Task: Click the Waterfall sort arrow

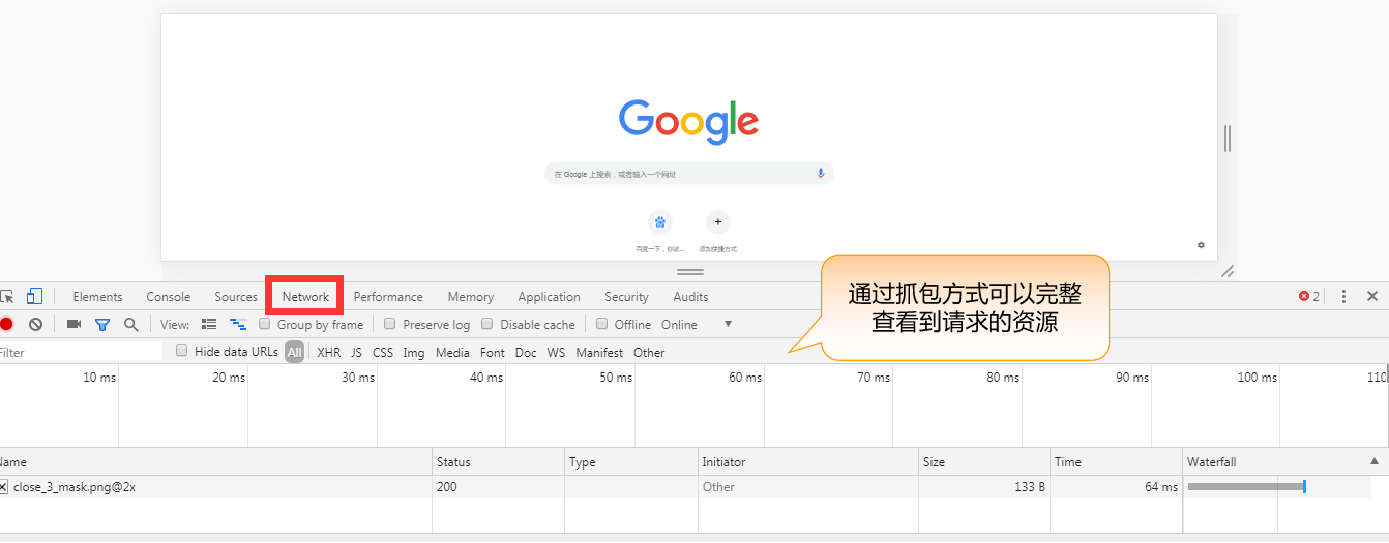Action: 1374,461
